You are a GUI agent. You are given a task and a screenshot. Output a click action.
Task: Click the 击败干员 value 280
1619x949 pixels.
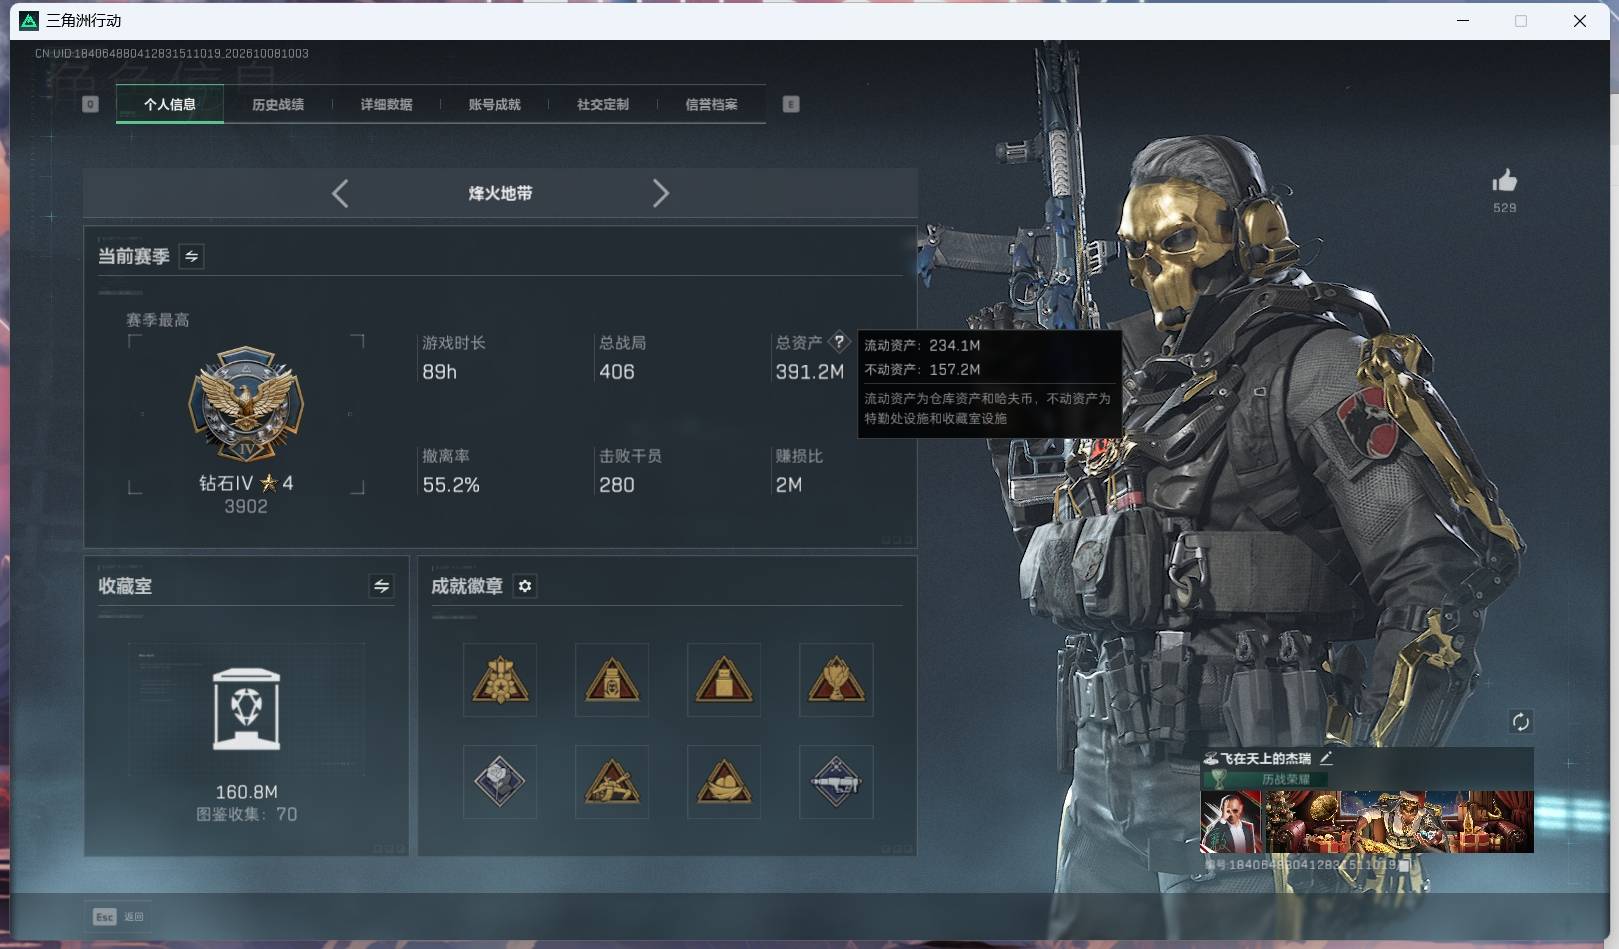[617, 485]
